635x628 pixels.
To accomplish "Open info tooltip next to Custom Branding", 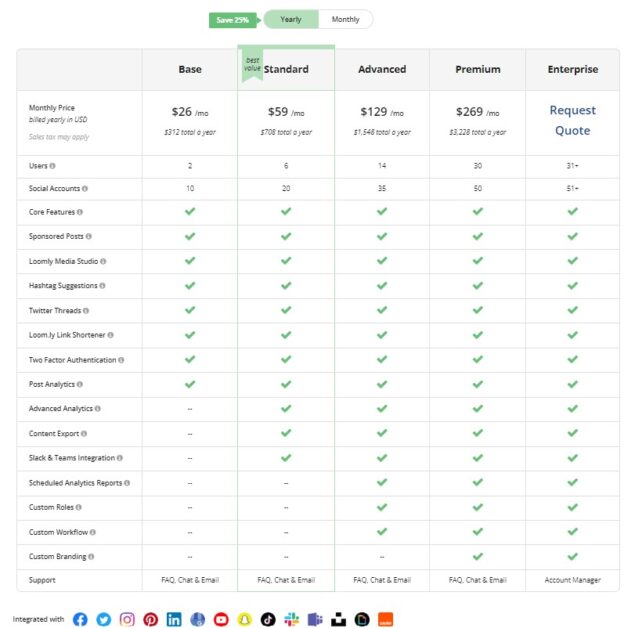I will point(91,557).
